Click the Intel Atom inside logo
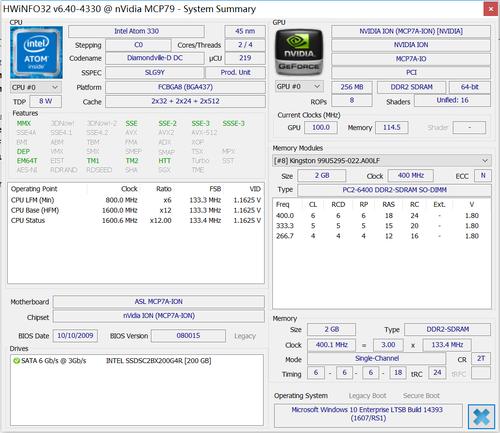500x433 pixels. [x=36, y=52]
